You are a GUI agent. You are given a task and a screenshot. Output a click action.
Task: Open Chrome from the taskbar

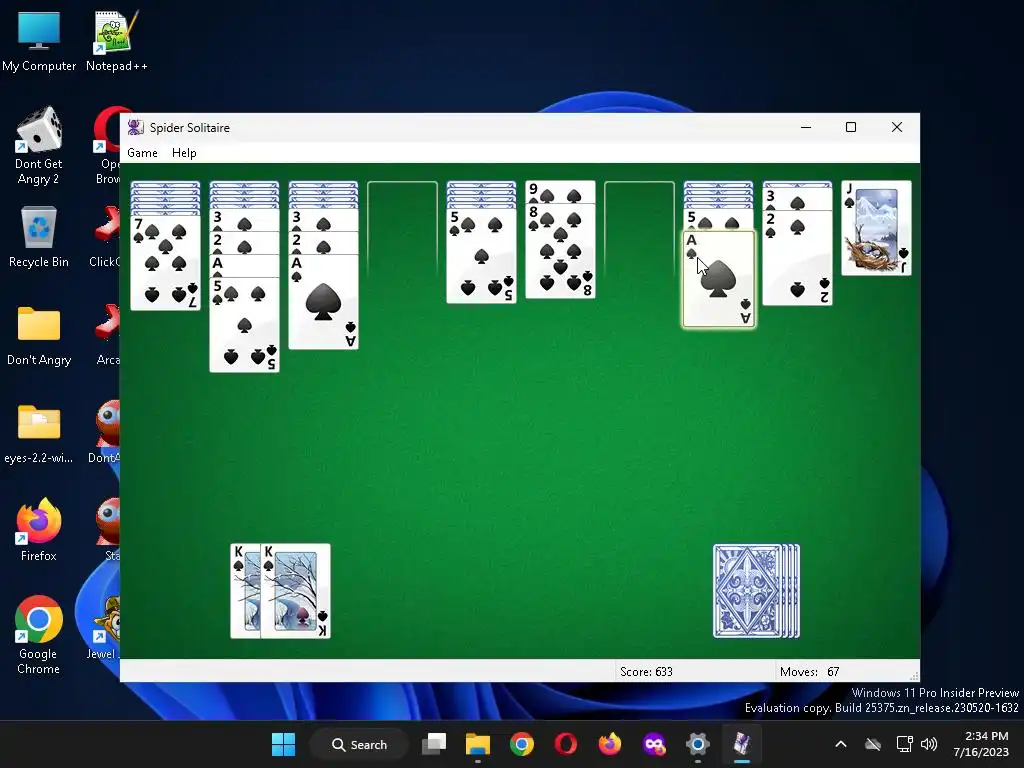point(522,744)
